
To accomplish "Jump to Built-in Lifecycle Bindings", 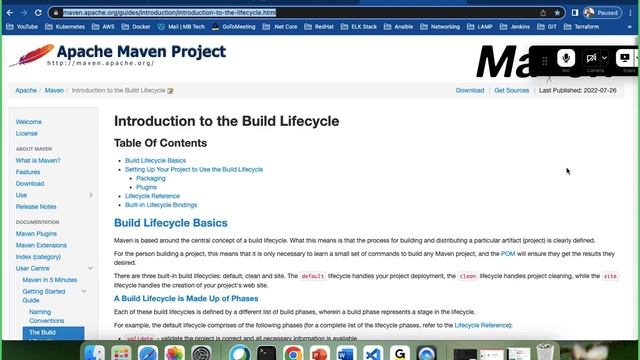I will pos(161,205).
